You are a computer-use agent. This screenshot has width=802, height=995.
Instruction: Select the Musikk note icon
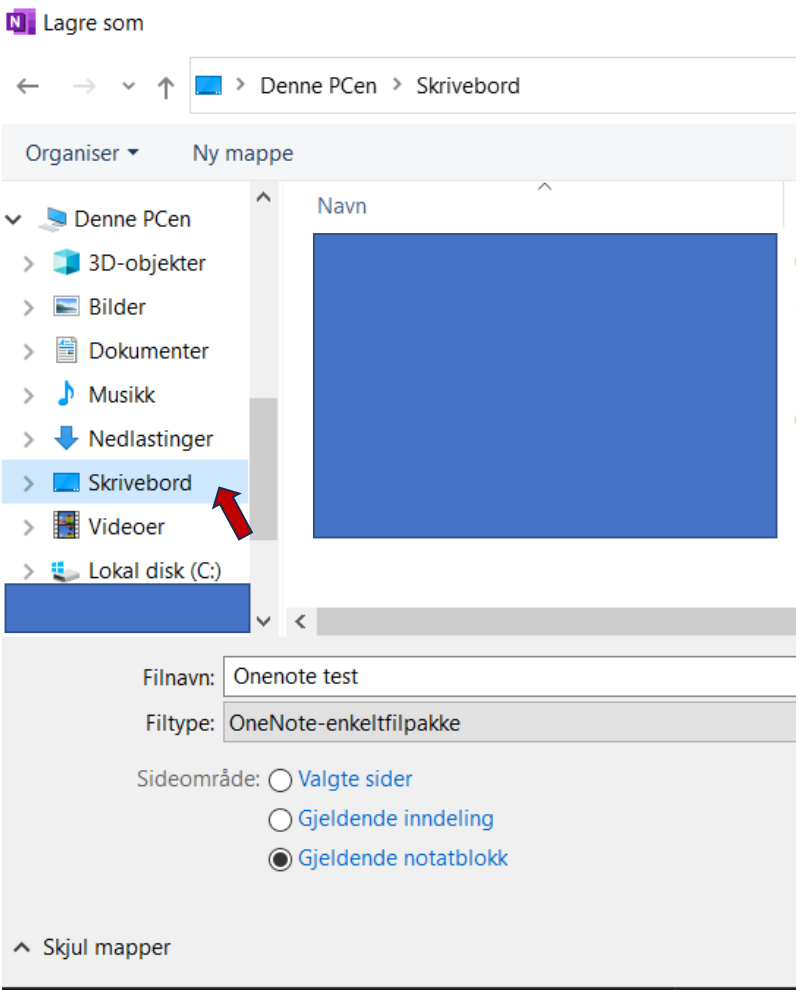click(x=66, y=394)
